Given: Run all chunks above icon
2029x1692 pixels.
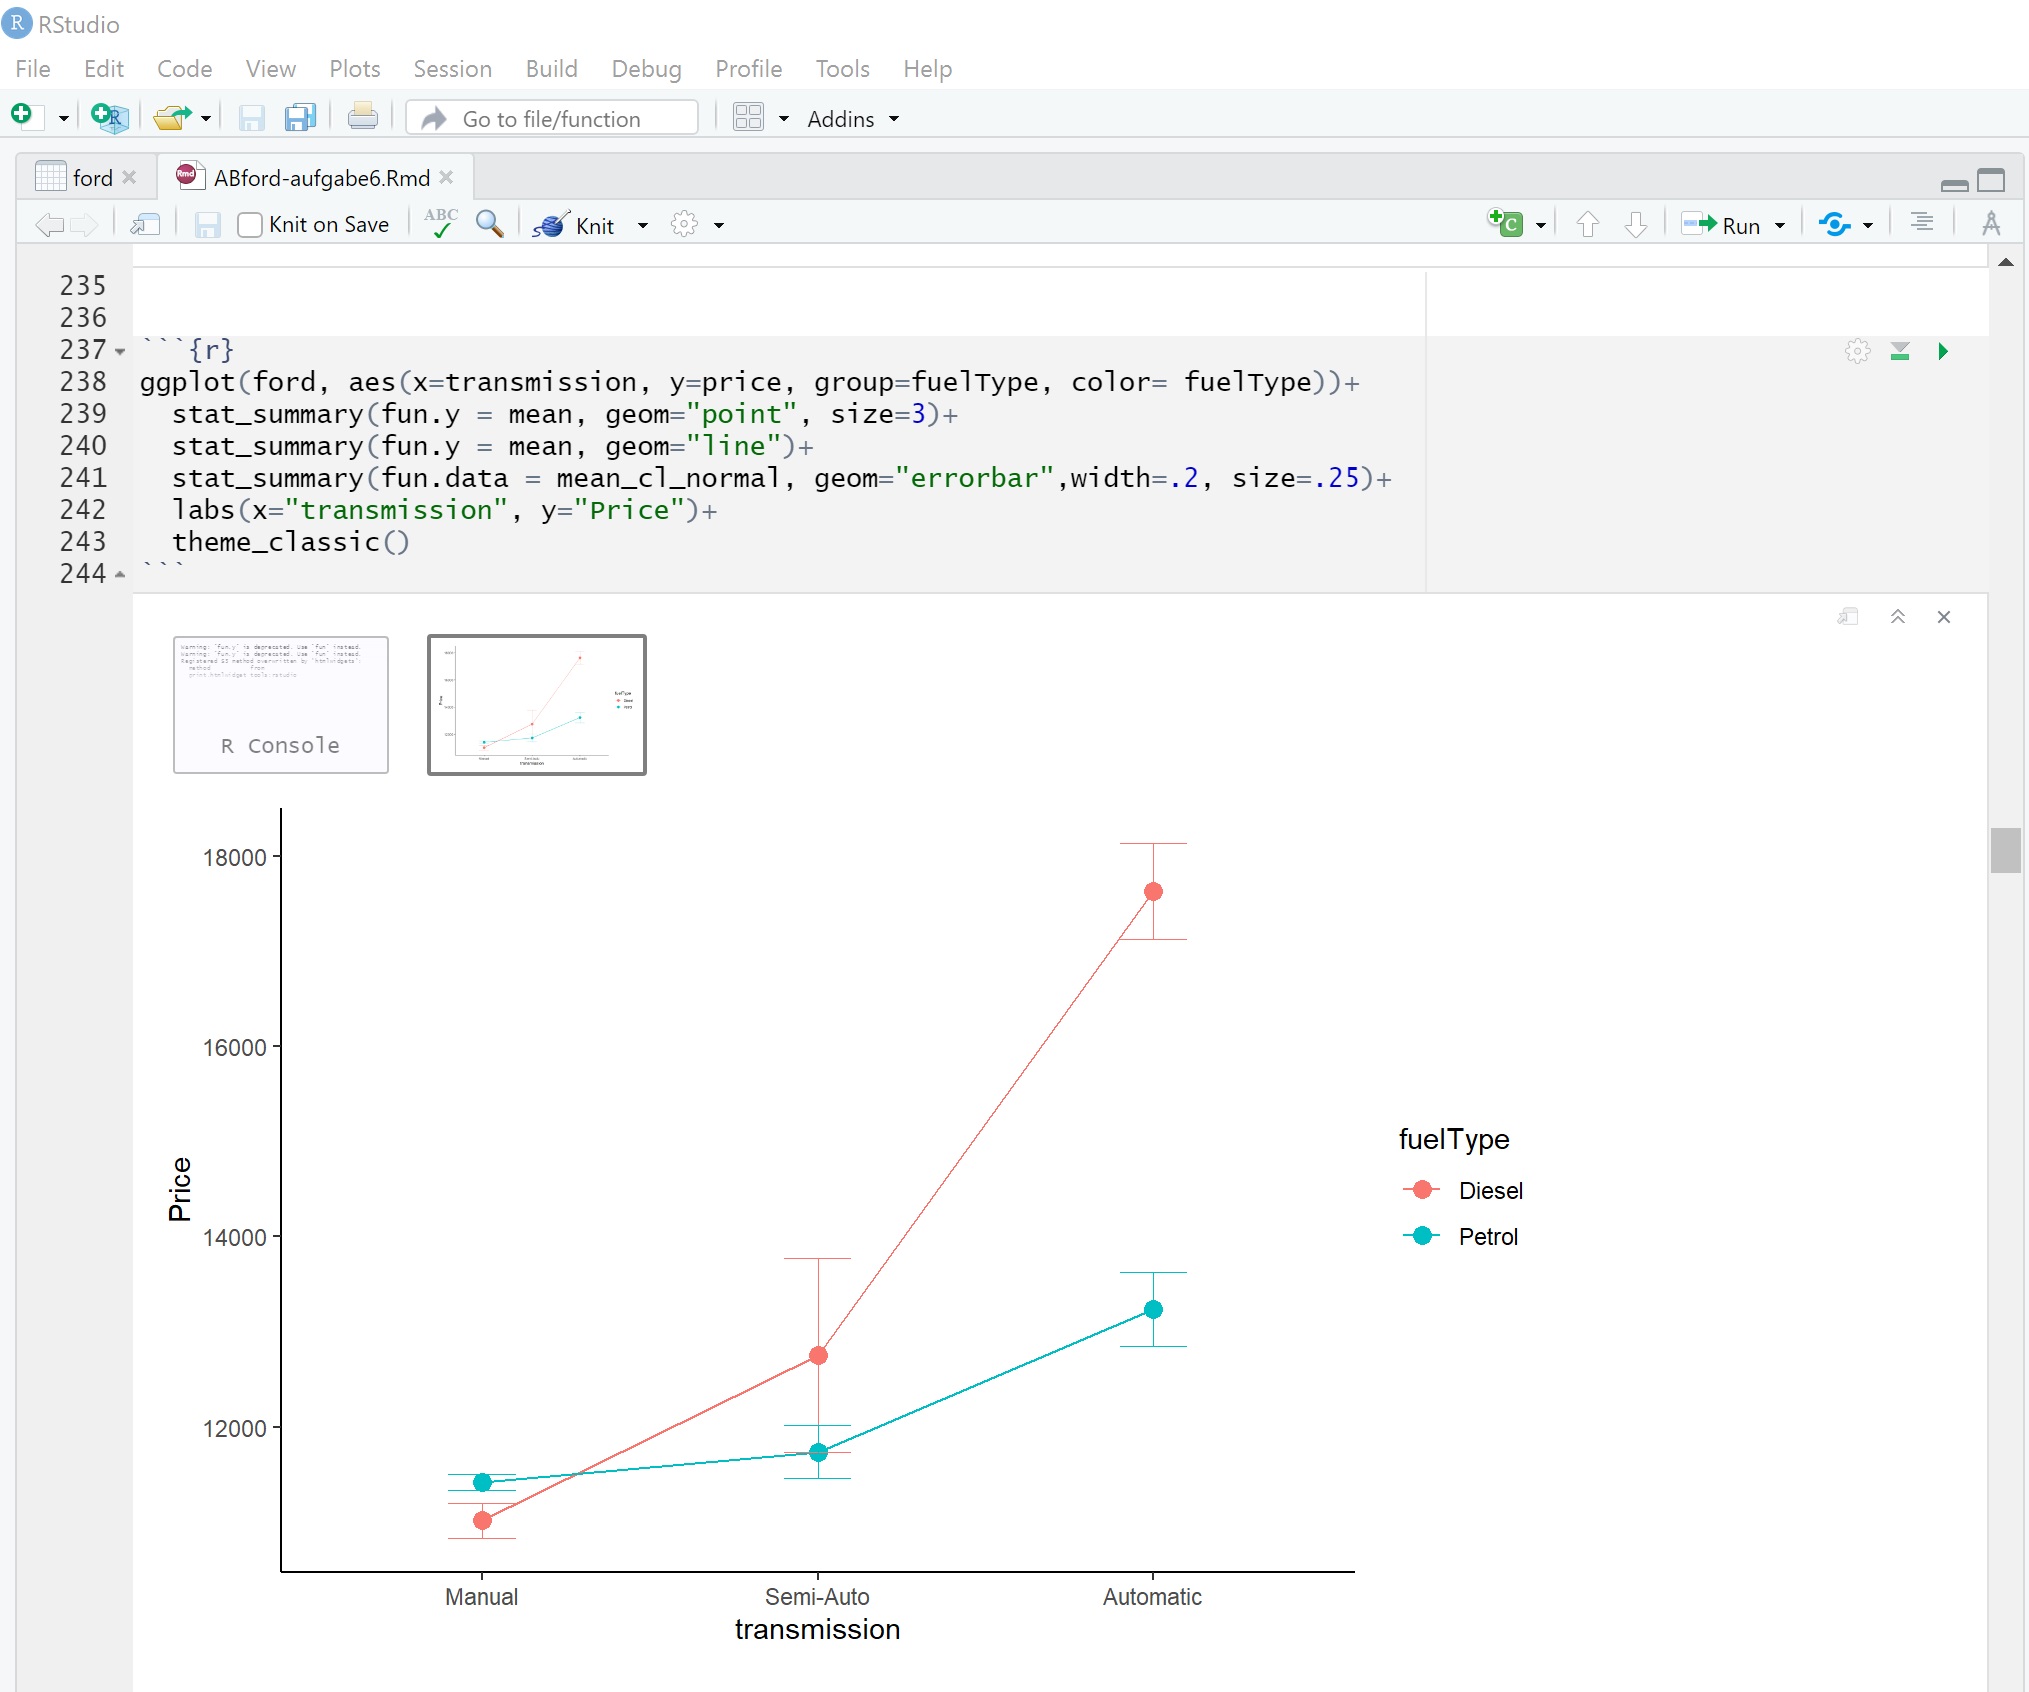Looking at the screenshot, I should pyautogui.click(x=1900, y=351).
